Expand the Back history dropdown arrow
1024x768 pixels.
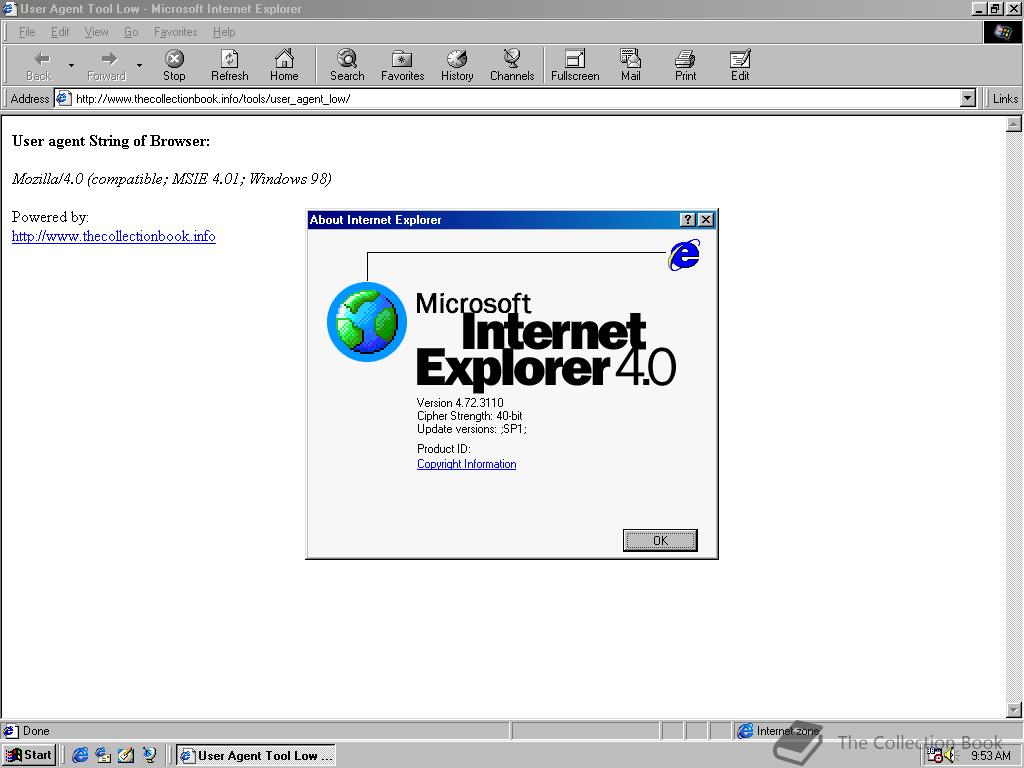point(71,65)
